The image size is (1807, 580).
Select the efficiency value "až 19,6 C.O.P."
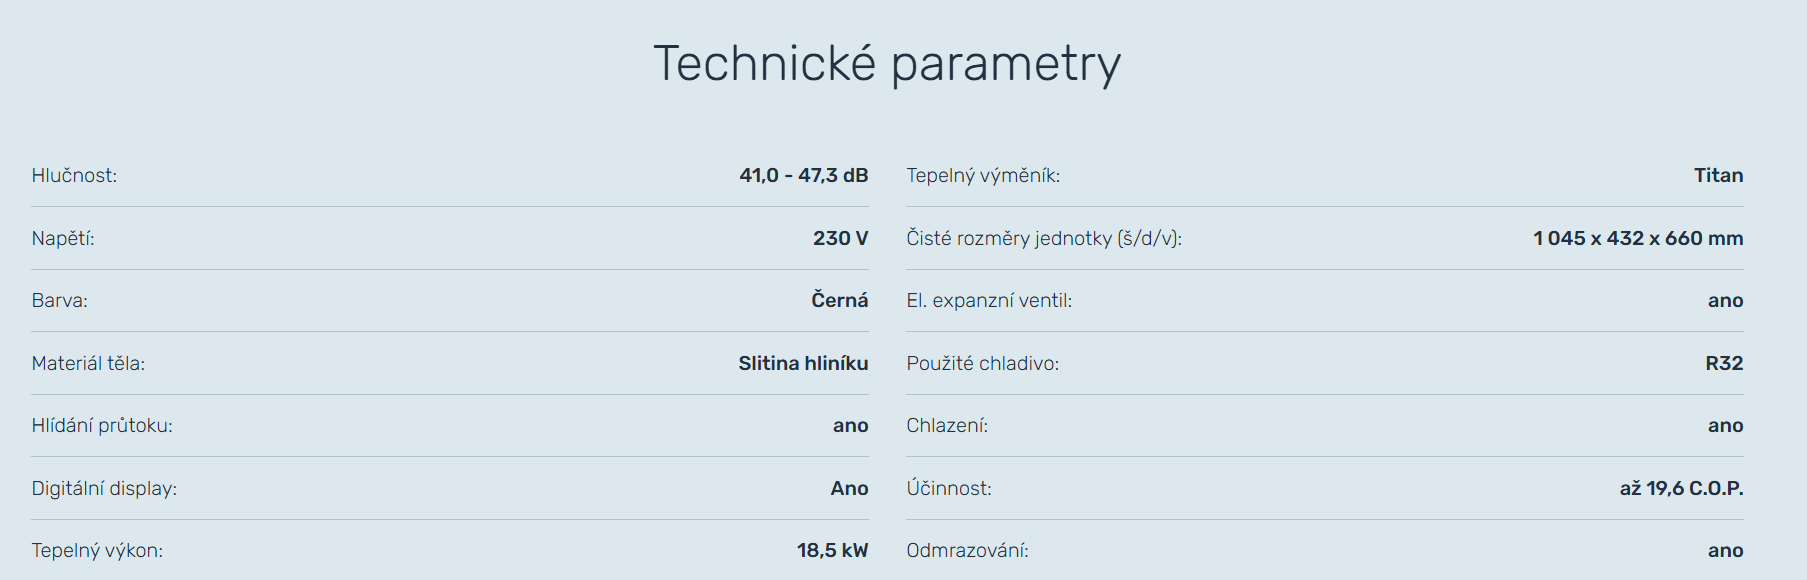click(1681, 489)
